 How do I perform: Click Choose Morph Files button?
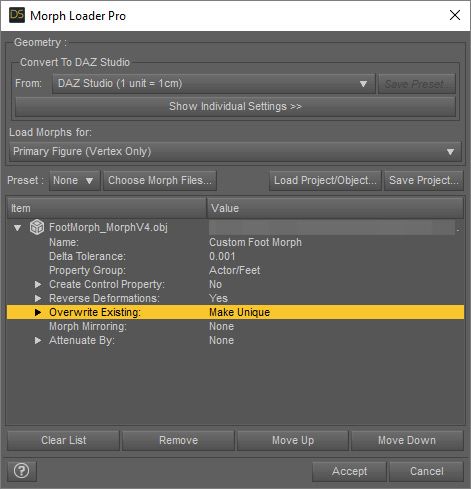(x=160, y=180)
